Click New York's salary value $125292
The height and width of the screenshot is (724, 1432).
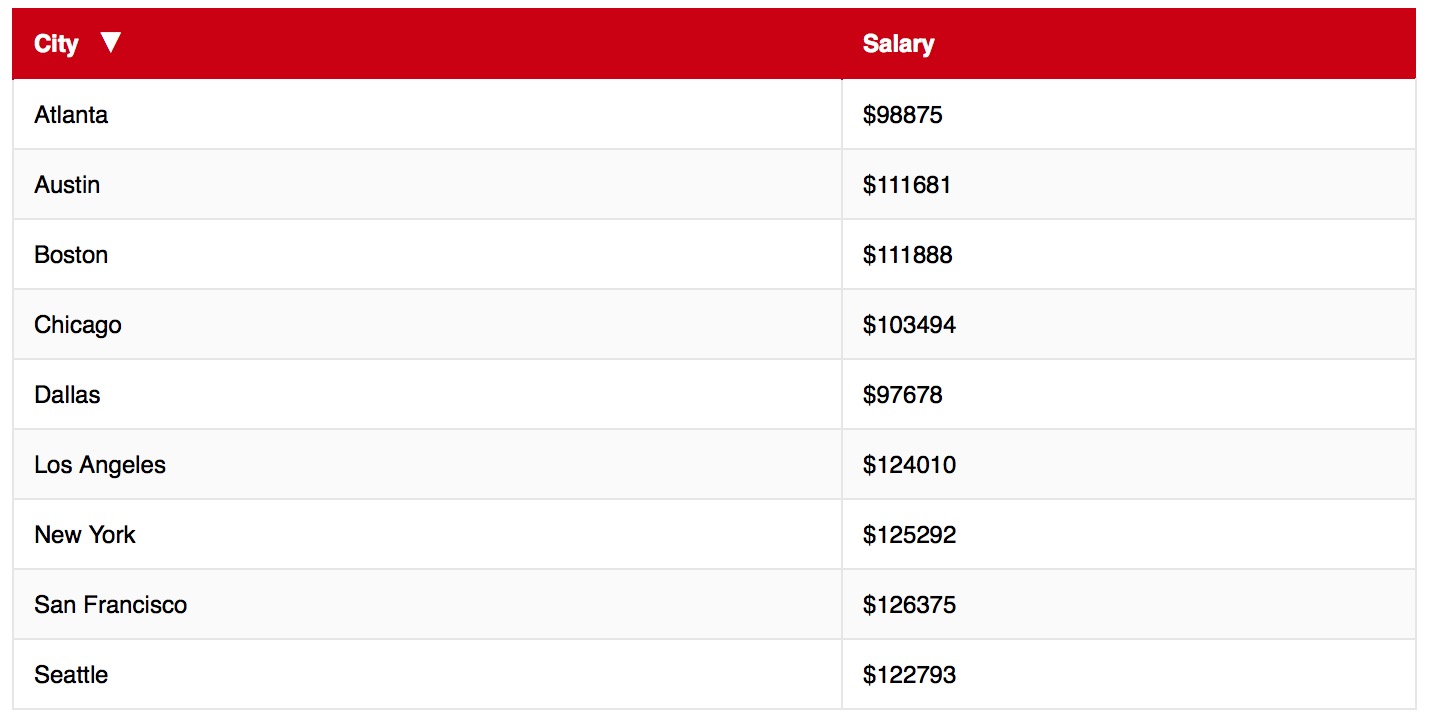click(x=909, y=535)
